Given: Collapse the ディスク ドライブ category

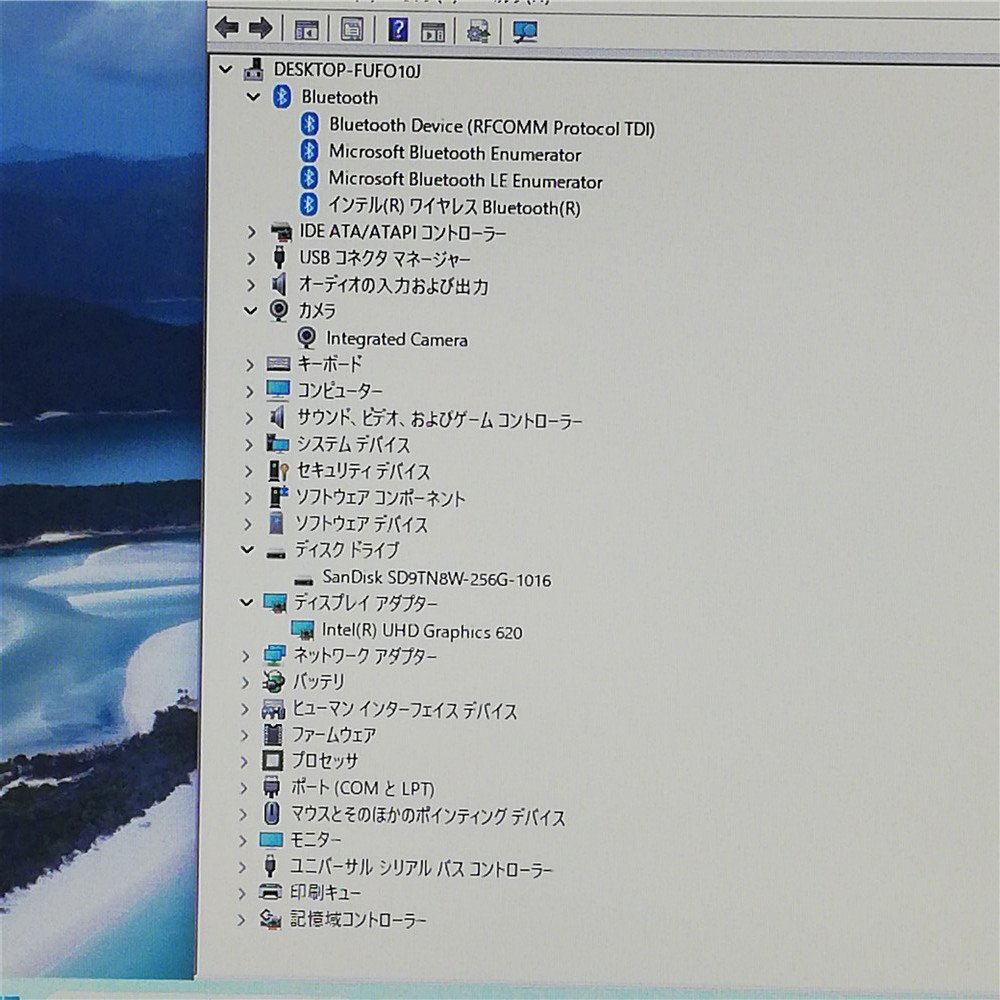Looking at the screenshot, I should click(x=247, y=549).
